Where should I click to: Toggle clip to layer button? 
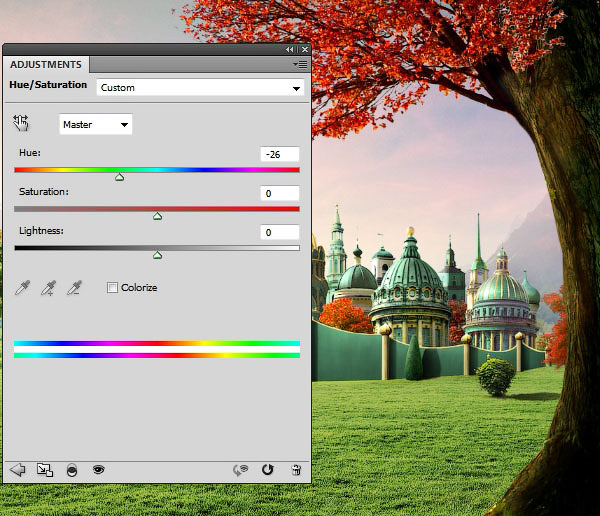[71, 469]
